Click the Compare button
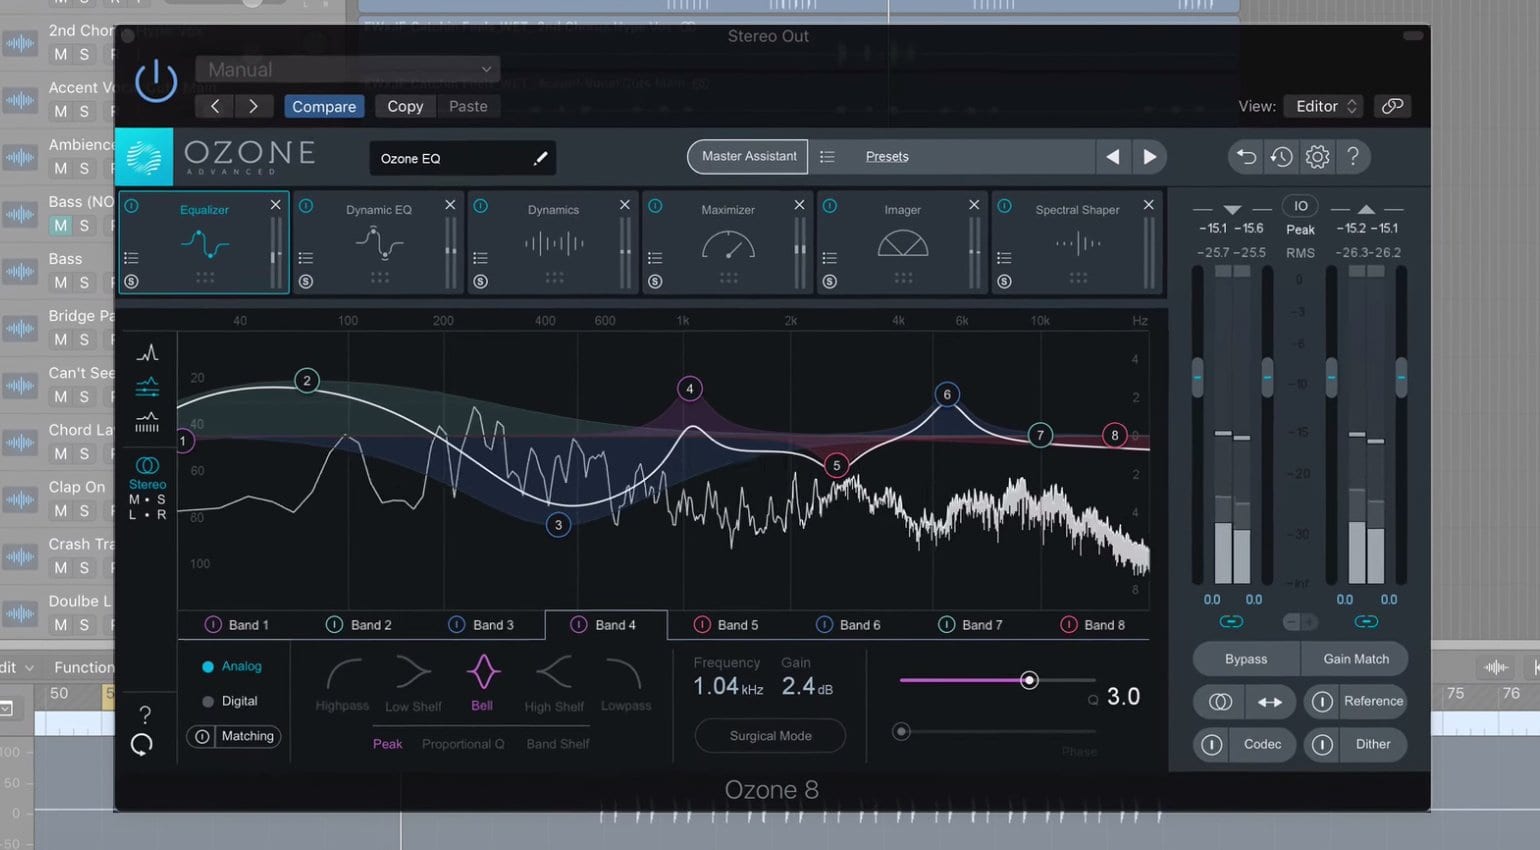This screenshot has width=1540, height=850. pos(324,106)
